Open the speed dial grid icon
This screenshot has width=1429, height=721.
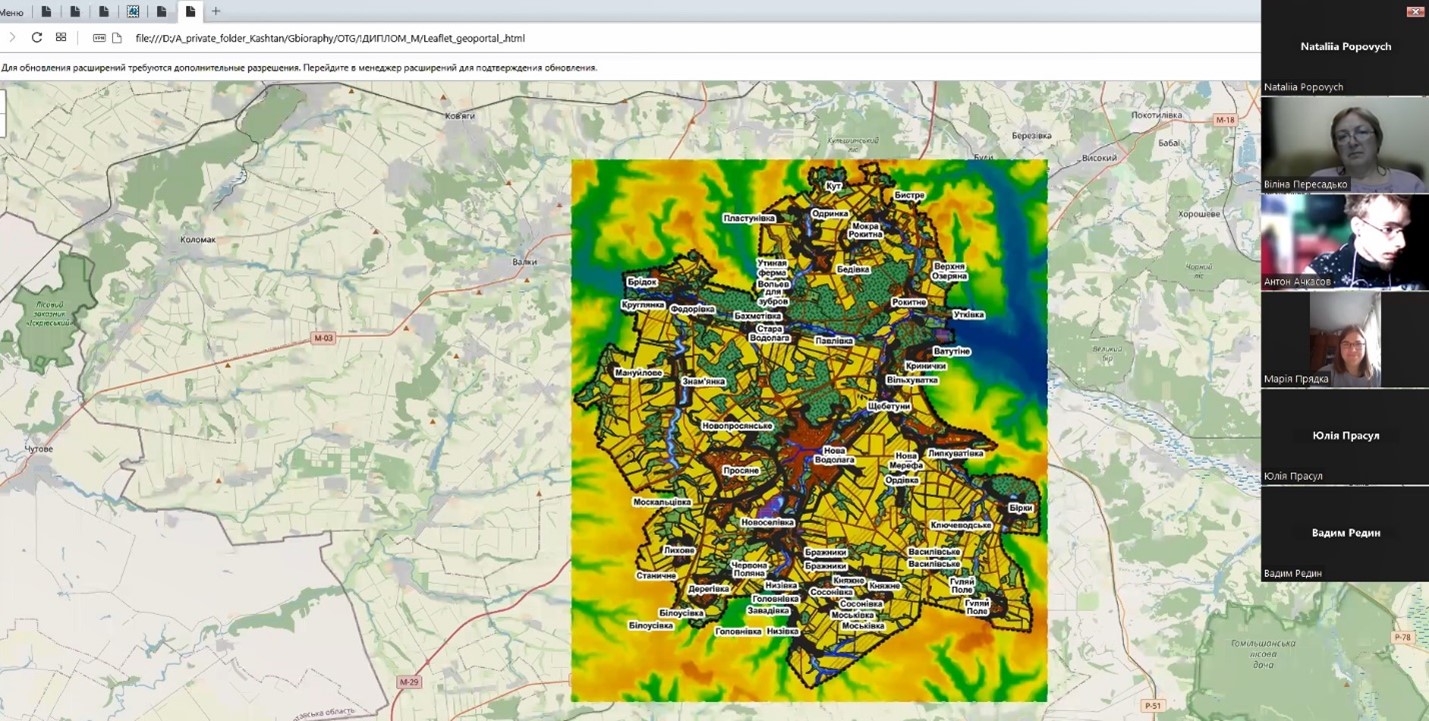click(61, 38)
